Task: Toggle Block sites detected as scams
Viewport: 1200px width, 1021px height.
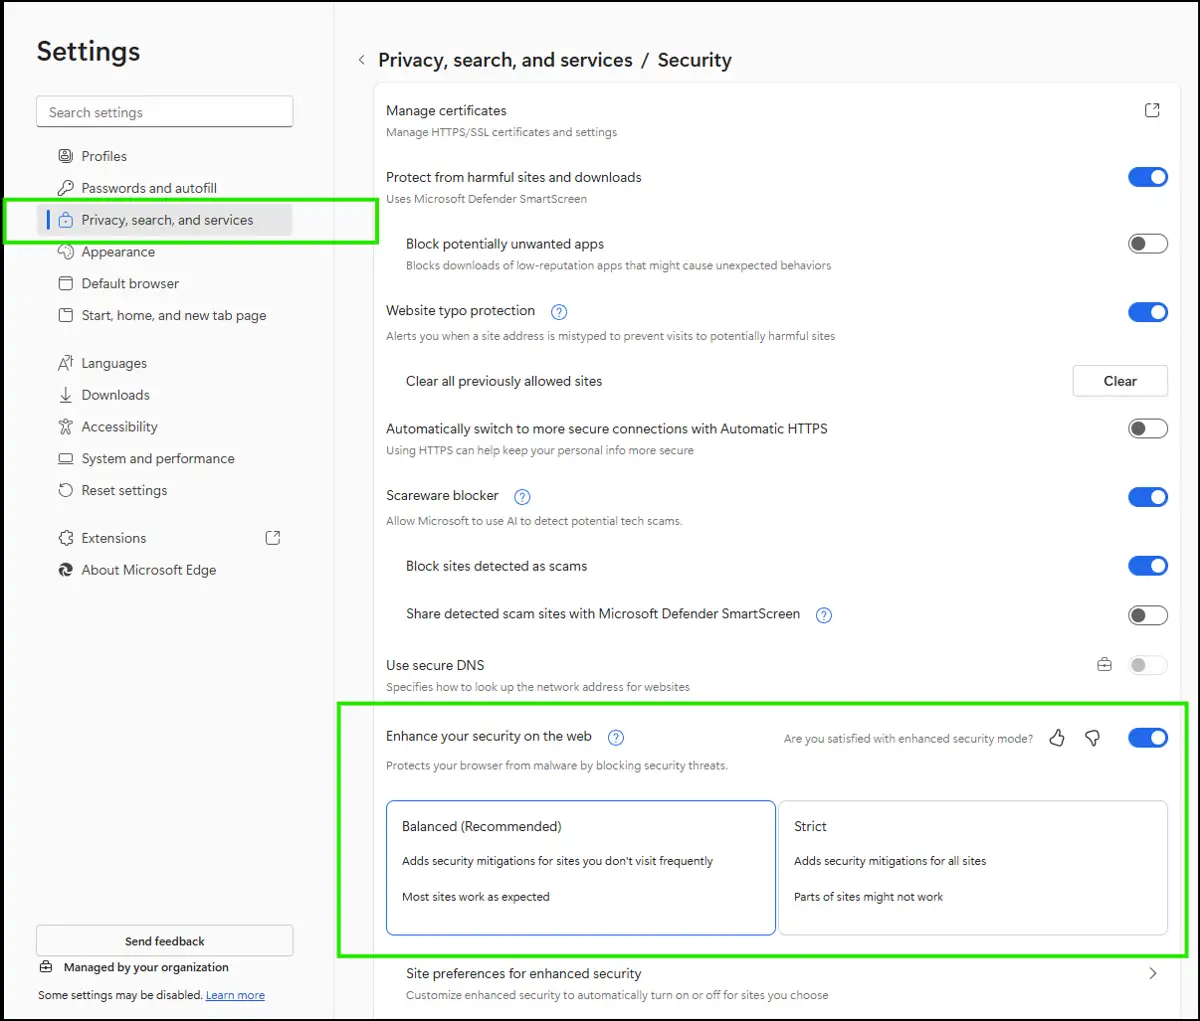Action: tap(1148, 566)
